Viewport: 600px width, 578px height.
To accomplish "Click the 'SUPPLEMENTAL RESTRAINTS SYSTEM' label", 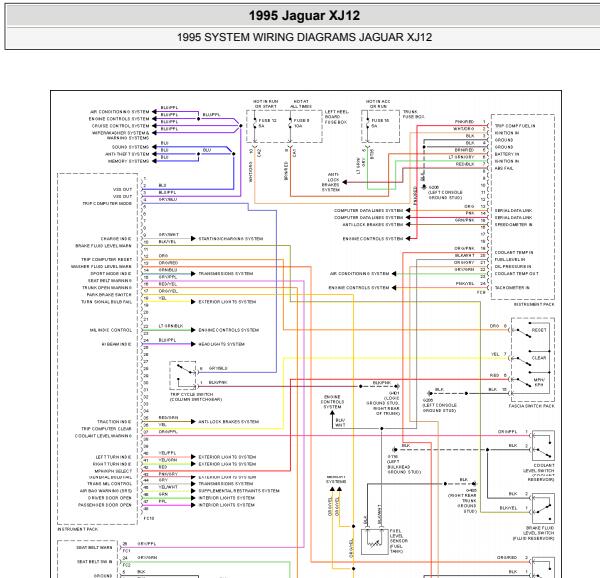I will coord(239,491).
